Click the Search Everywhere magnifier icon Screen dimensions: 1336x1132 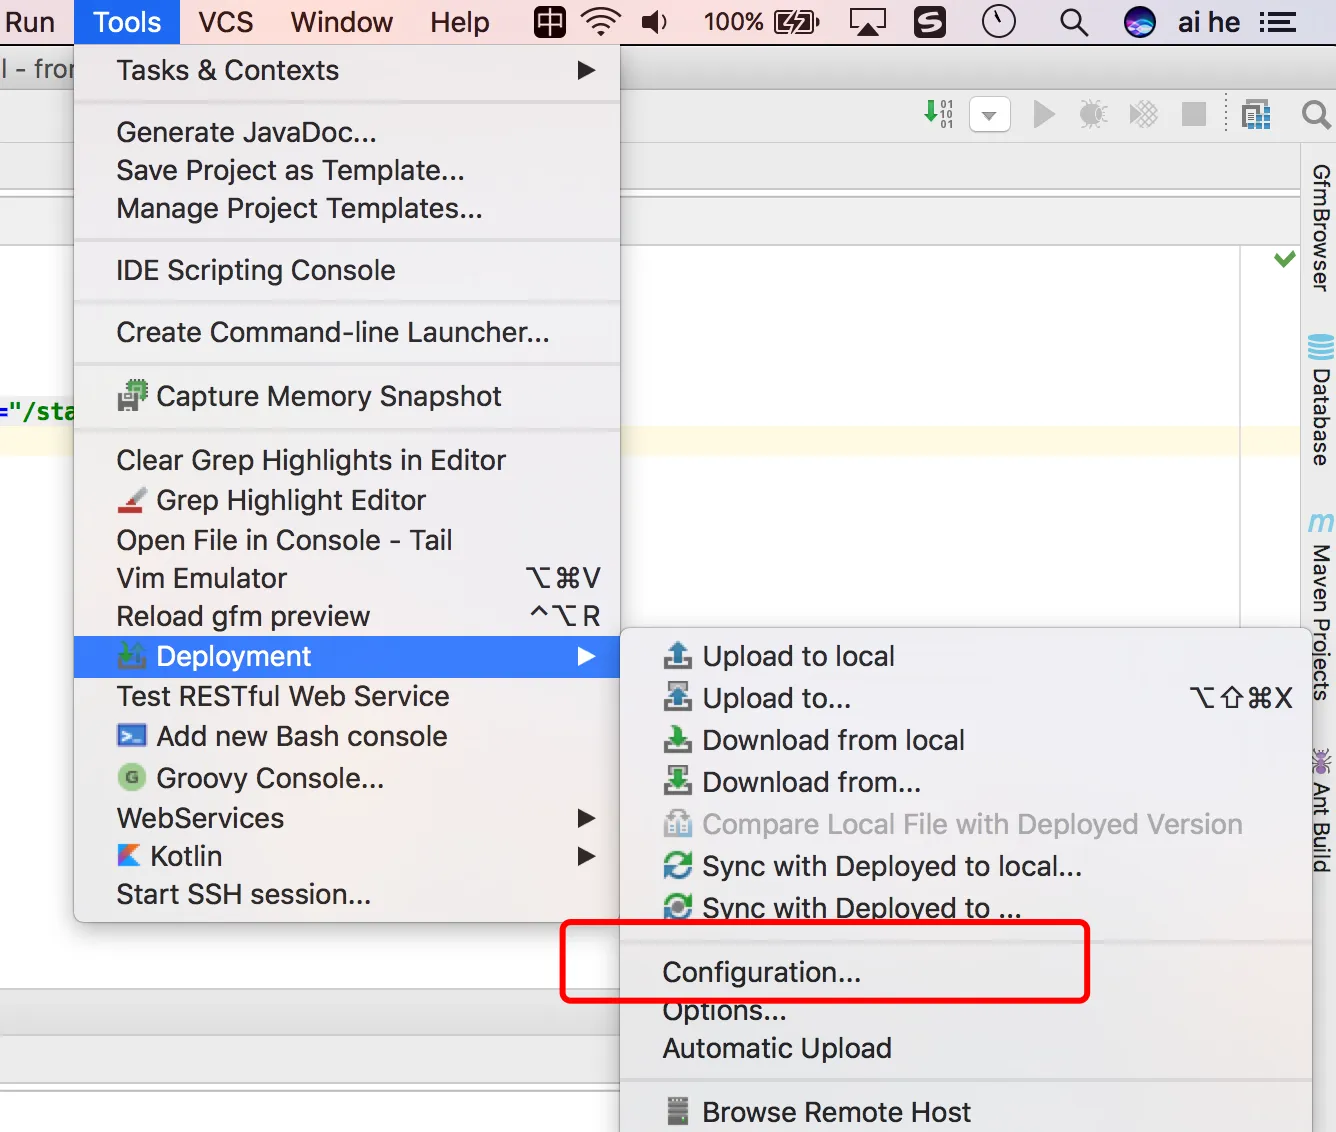tap(1315, 115)
